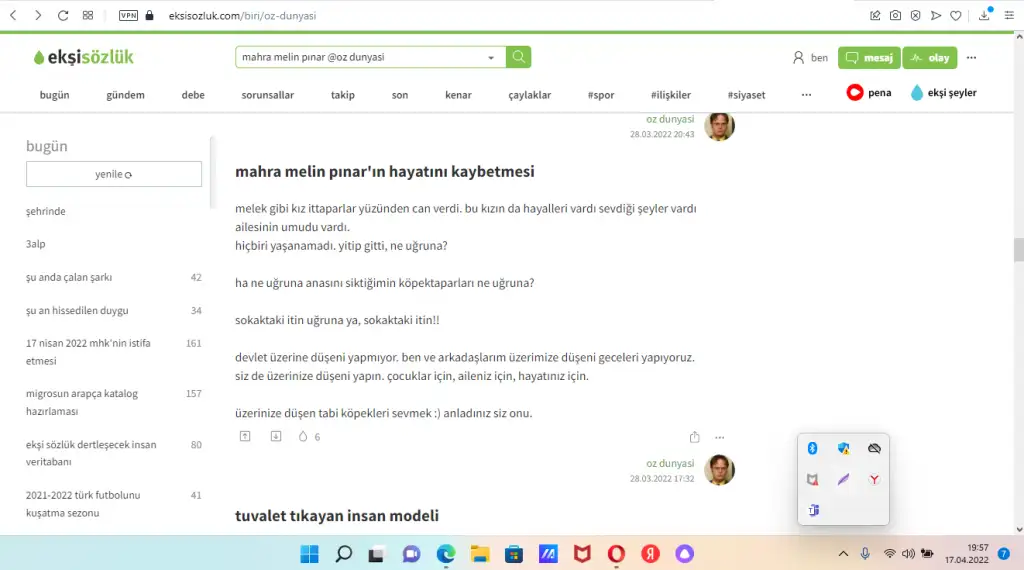Expand the search box dropdown arrow
This screenshot has width=1024, height=570.
491,58
